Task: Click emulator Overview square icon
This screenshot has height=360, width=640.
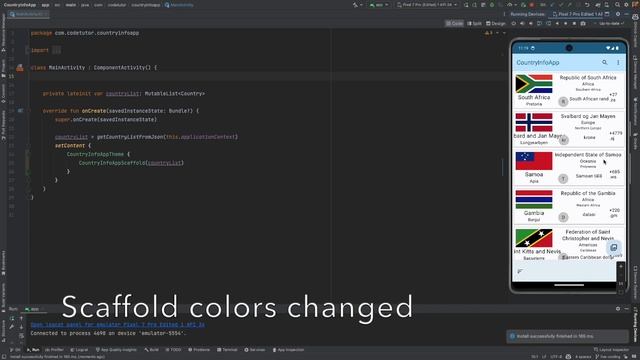Action: pos(574,24)
